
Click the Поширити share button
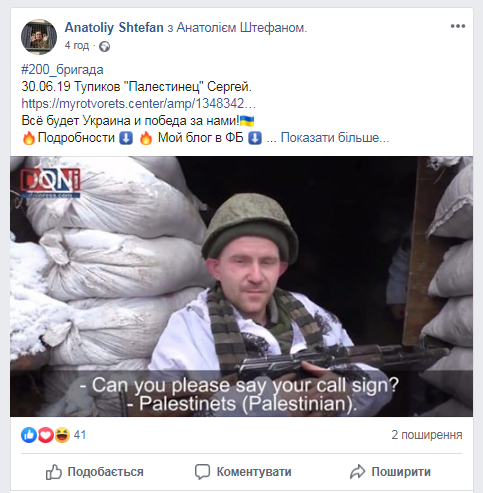(x=390, y=472)
